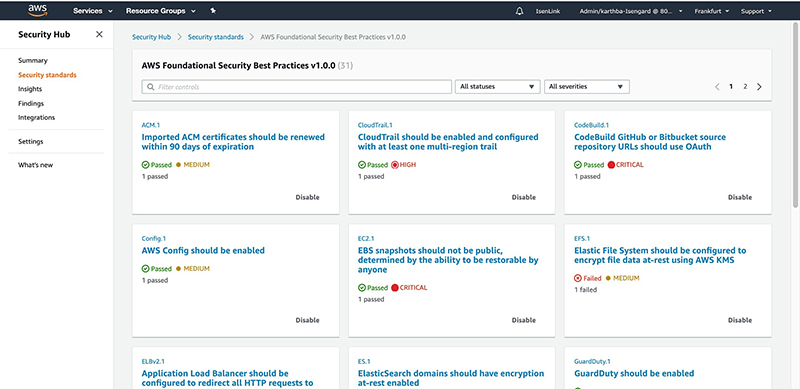Open AWS Config should be enabled title
Screen dimensions: 800x389
[203, 251]
